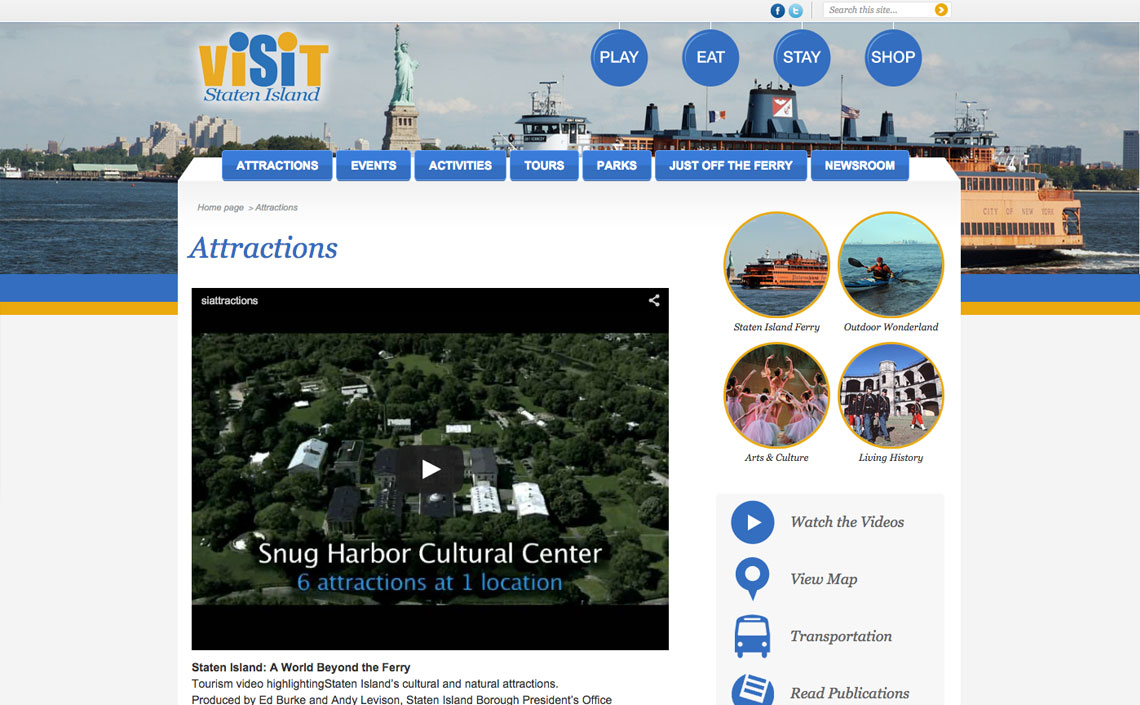Select the SHOP circle menu

coord(893,57)
